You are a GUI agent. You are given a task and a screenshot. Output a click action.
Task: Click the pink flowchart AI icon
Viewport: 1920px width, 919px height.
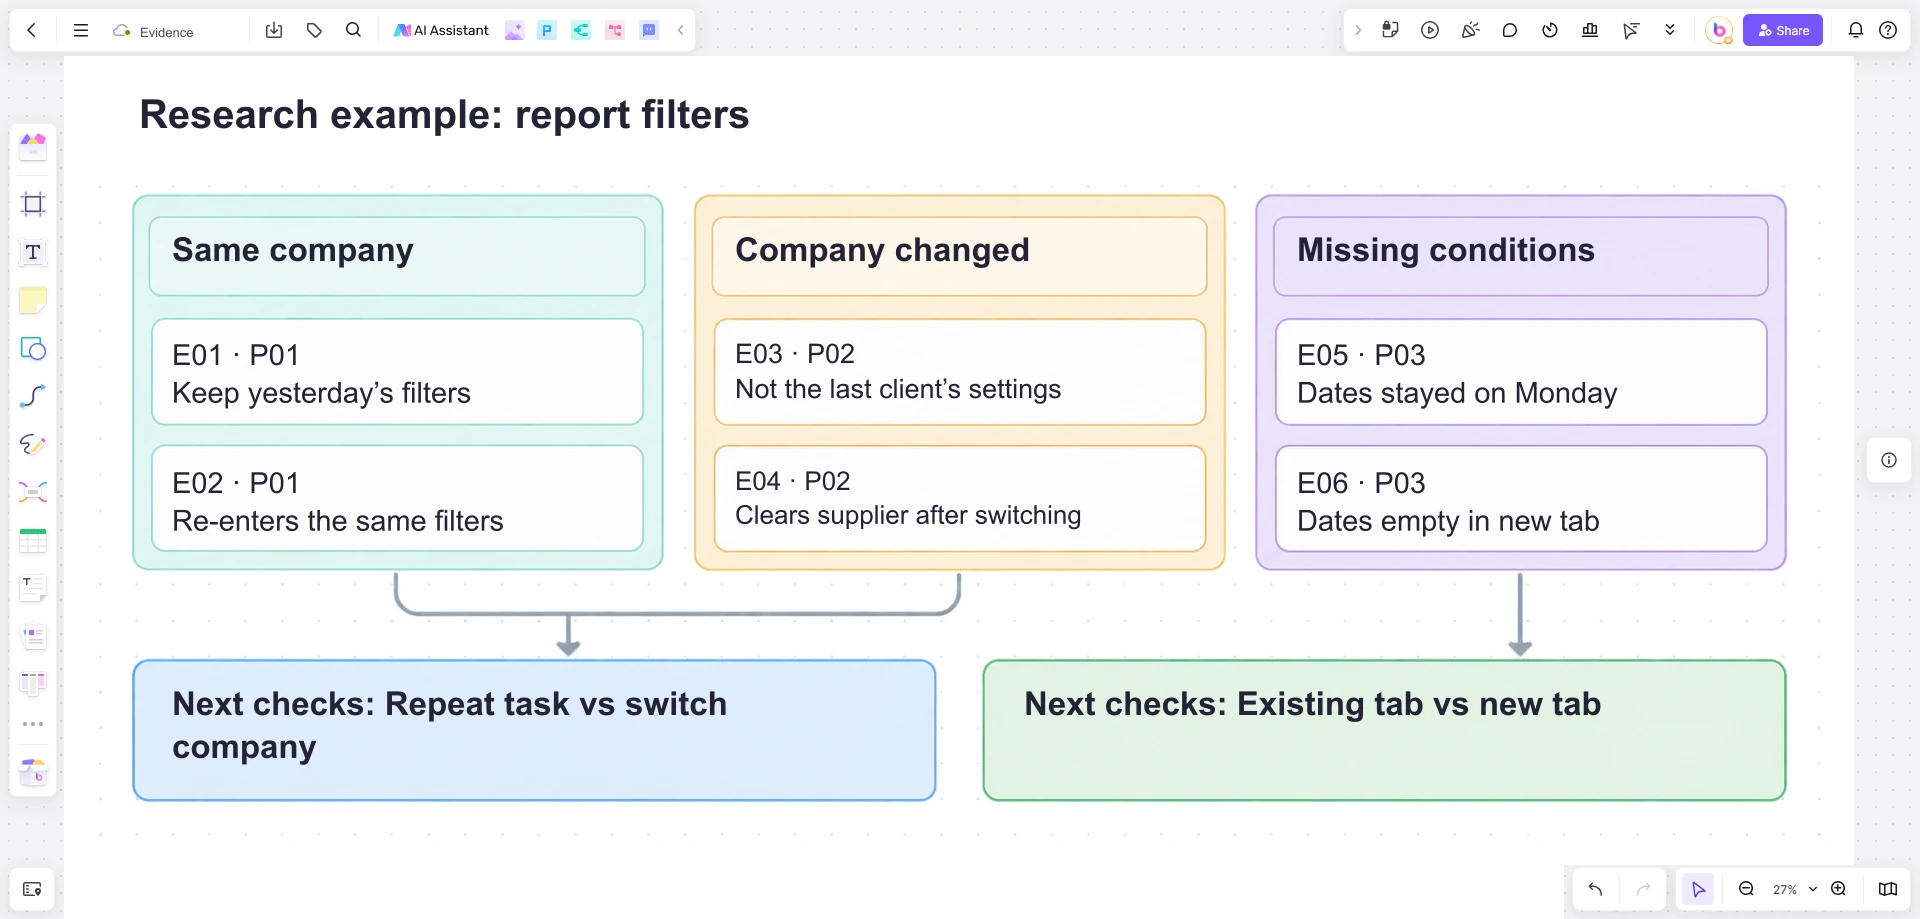point(615,30)
